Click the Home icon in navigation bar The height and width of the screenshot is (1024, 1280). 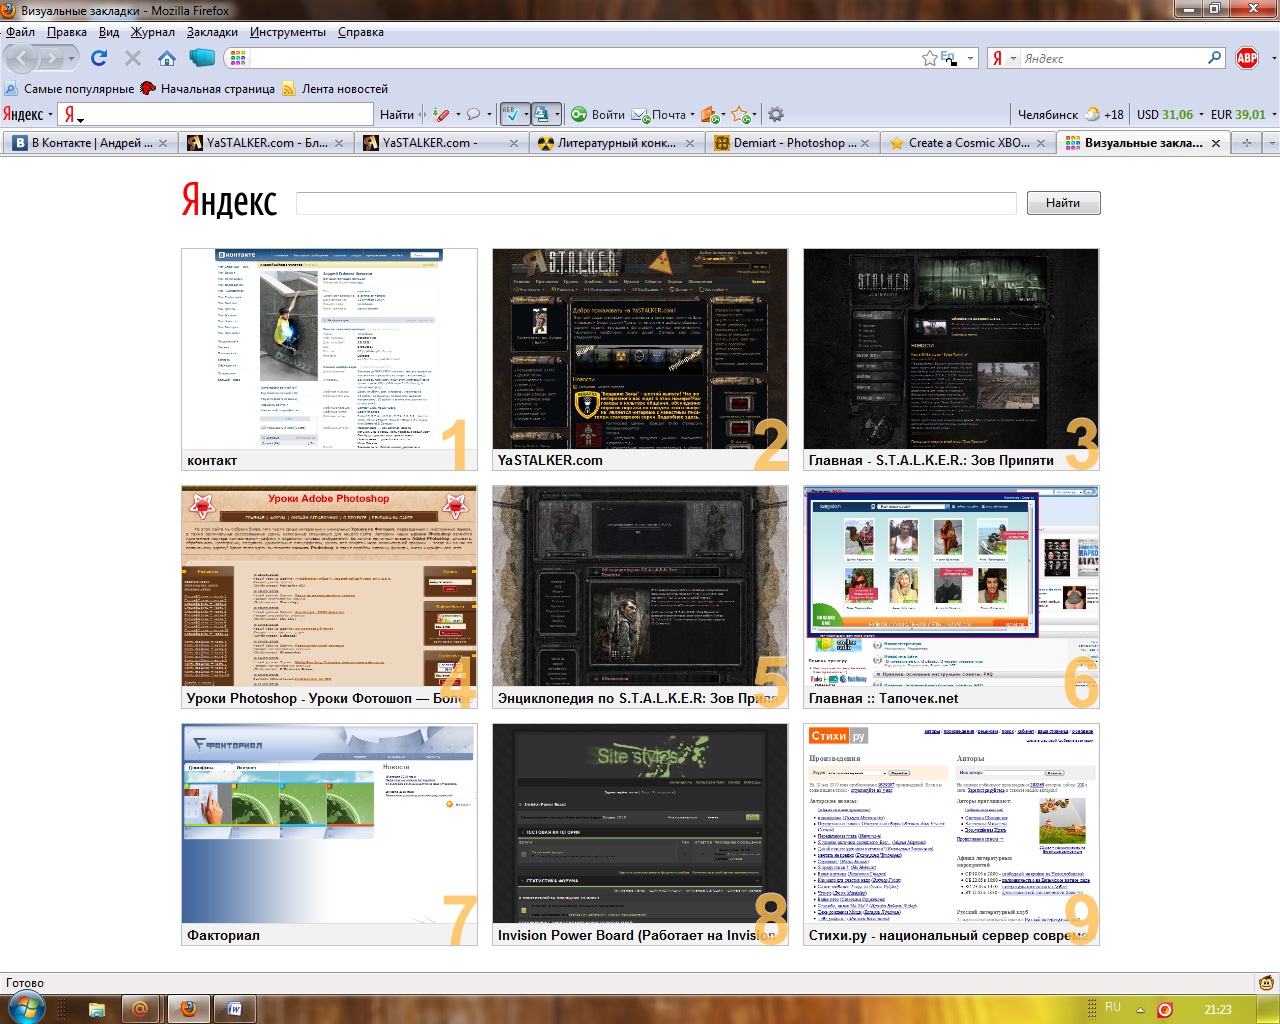tap(167, 58)
